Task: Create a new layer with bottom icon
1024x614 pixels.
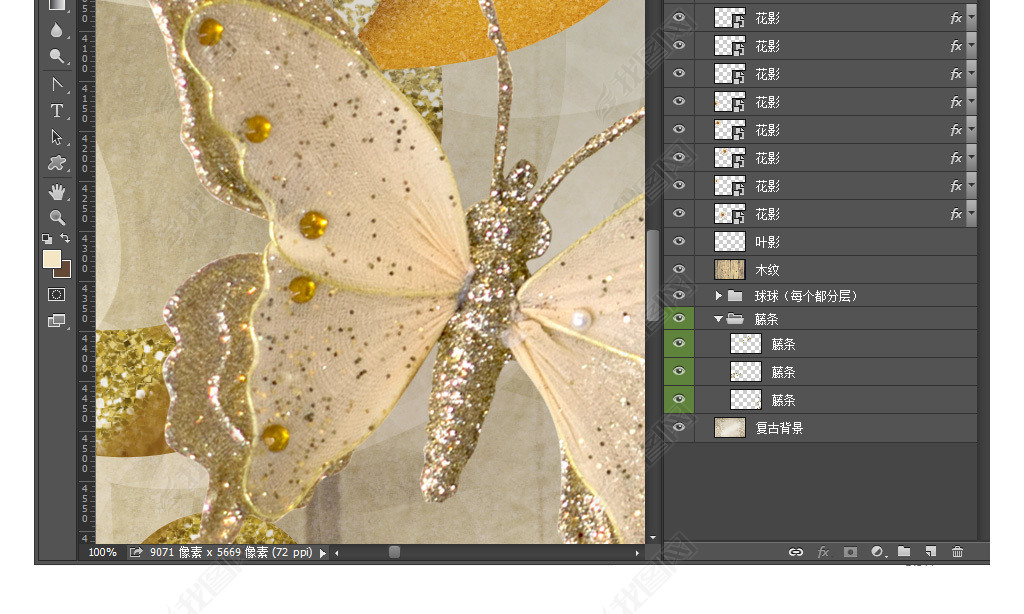Action: pyautogui.click(x=931, y=552)
